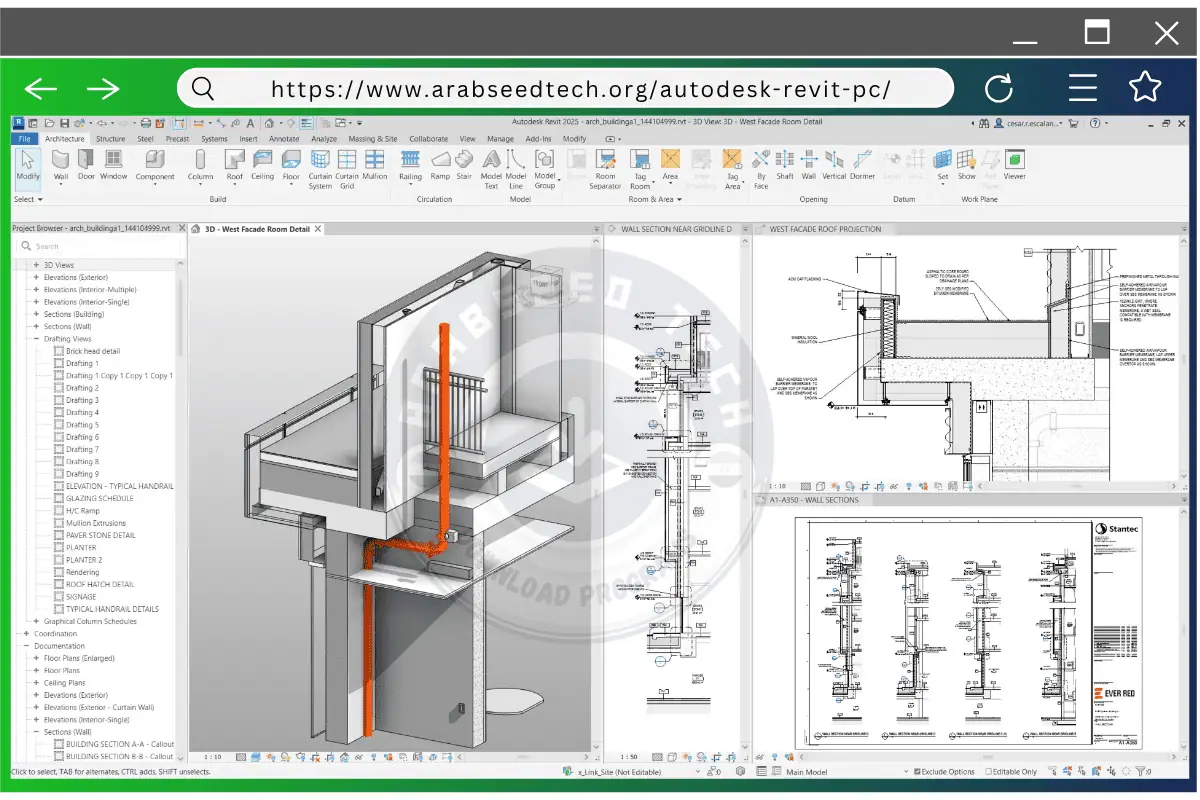Switch to the Structure ribbon tab
Viewport: 1200px width, 800px height.
tap(111, 139)
